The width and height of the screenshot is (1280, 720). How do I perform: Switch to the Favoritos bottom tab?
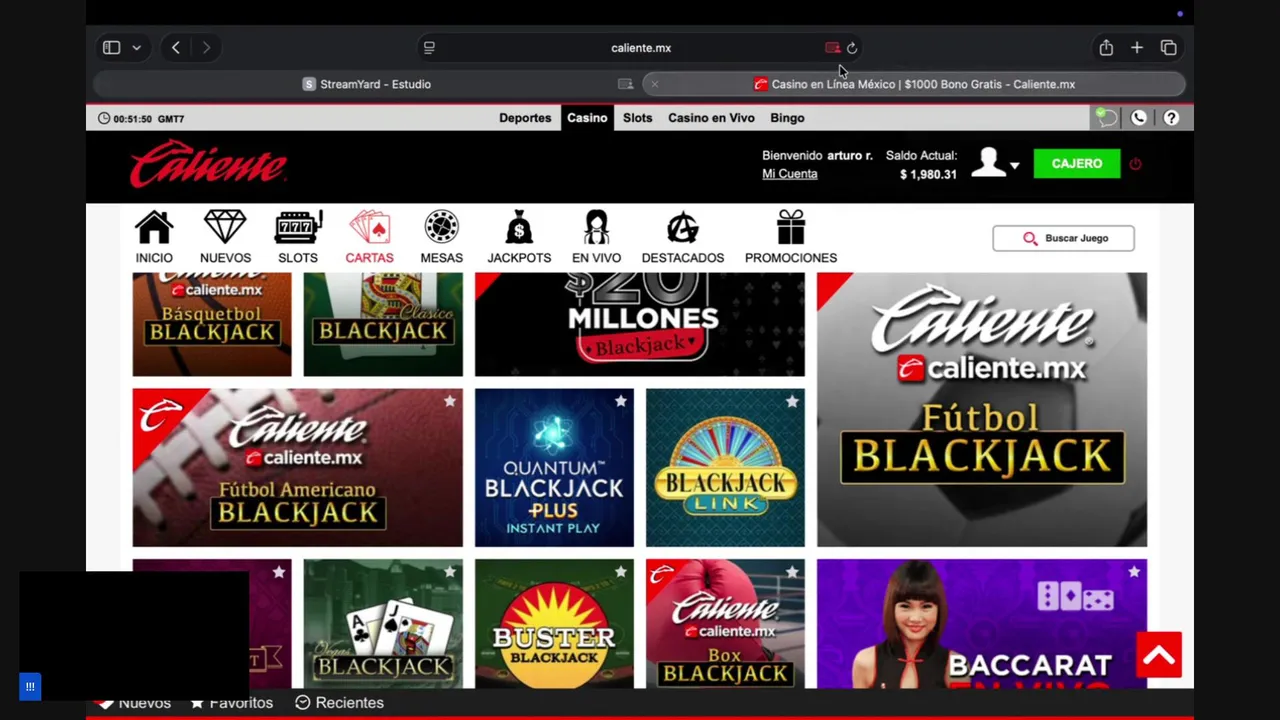232,702
